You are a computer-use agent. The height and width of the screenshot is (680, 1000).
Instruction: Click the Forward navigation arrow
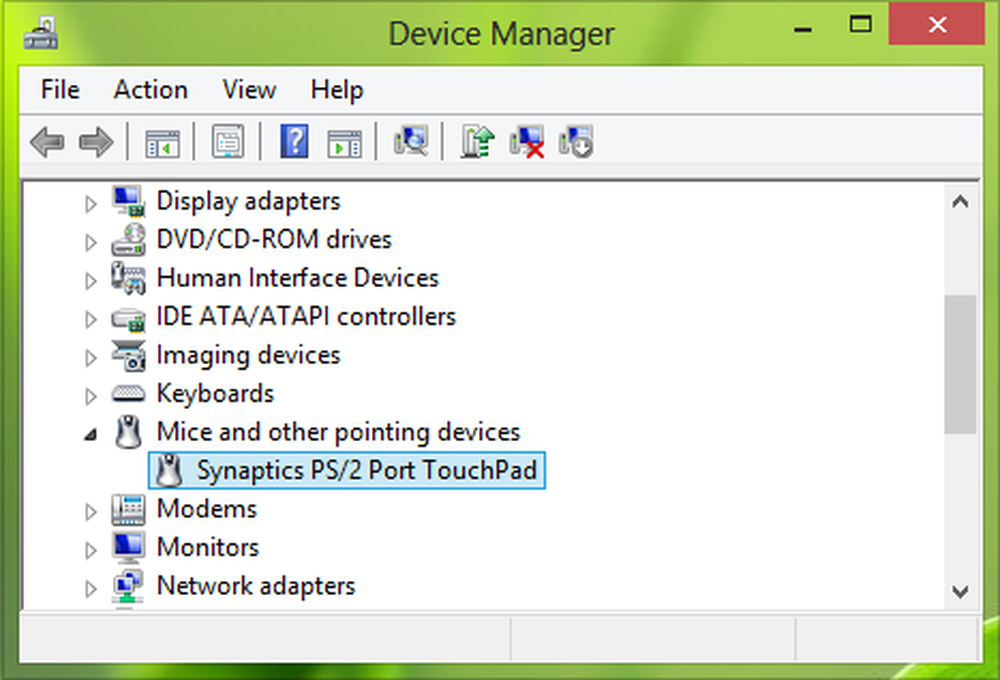pos(96,141)
